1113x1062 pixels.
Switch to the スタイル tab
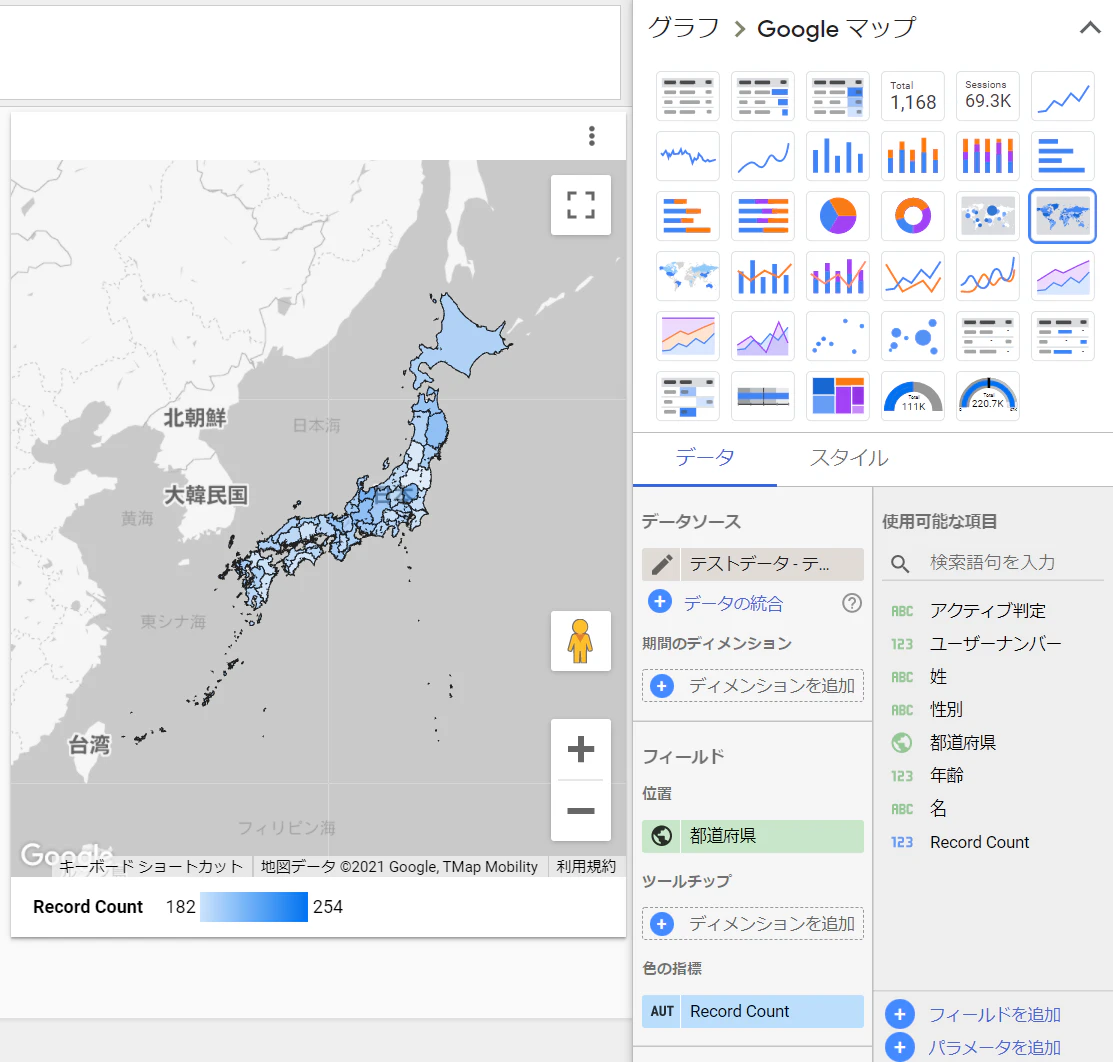pos(849,458)
